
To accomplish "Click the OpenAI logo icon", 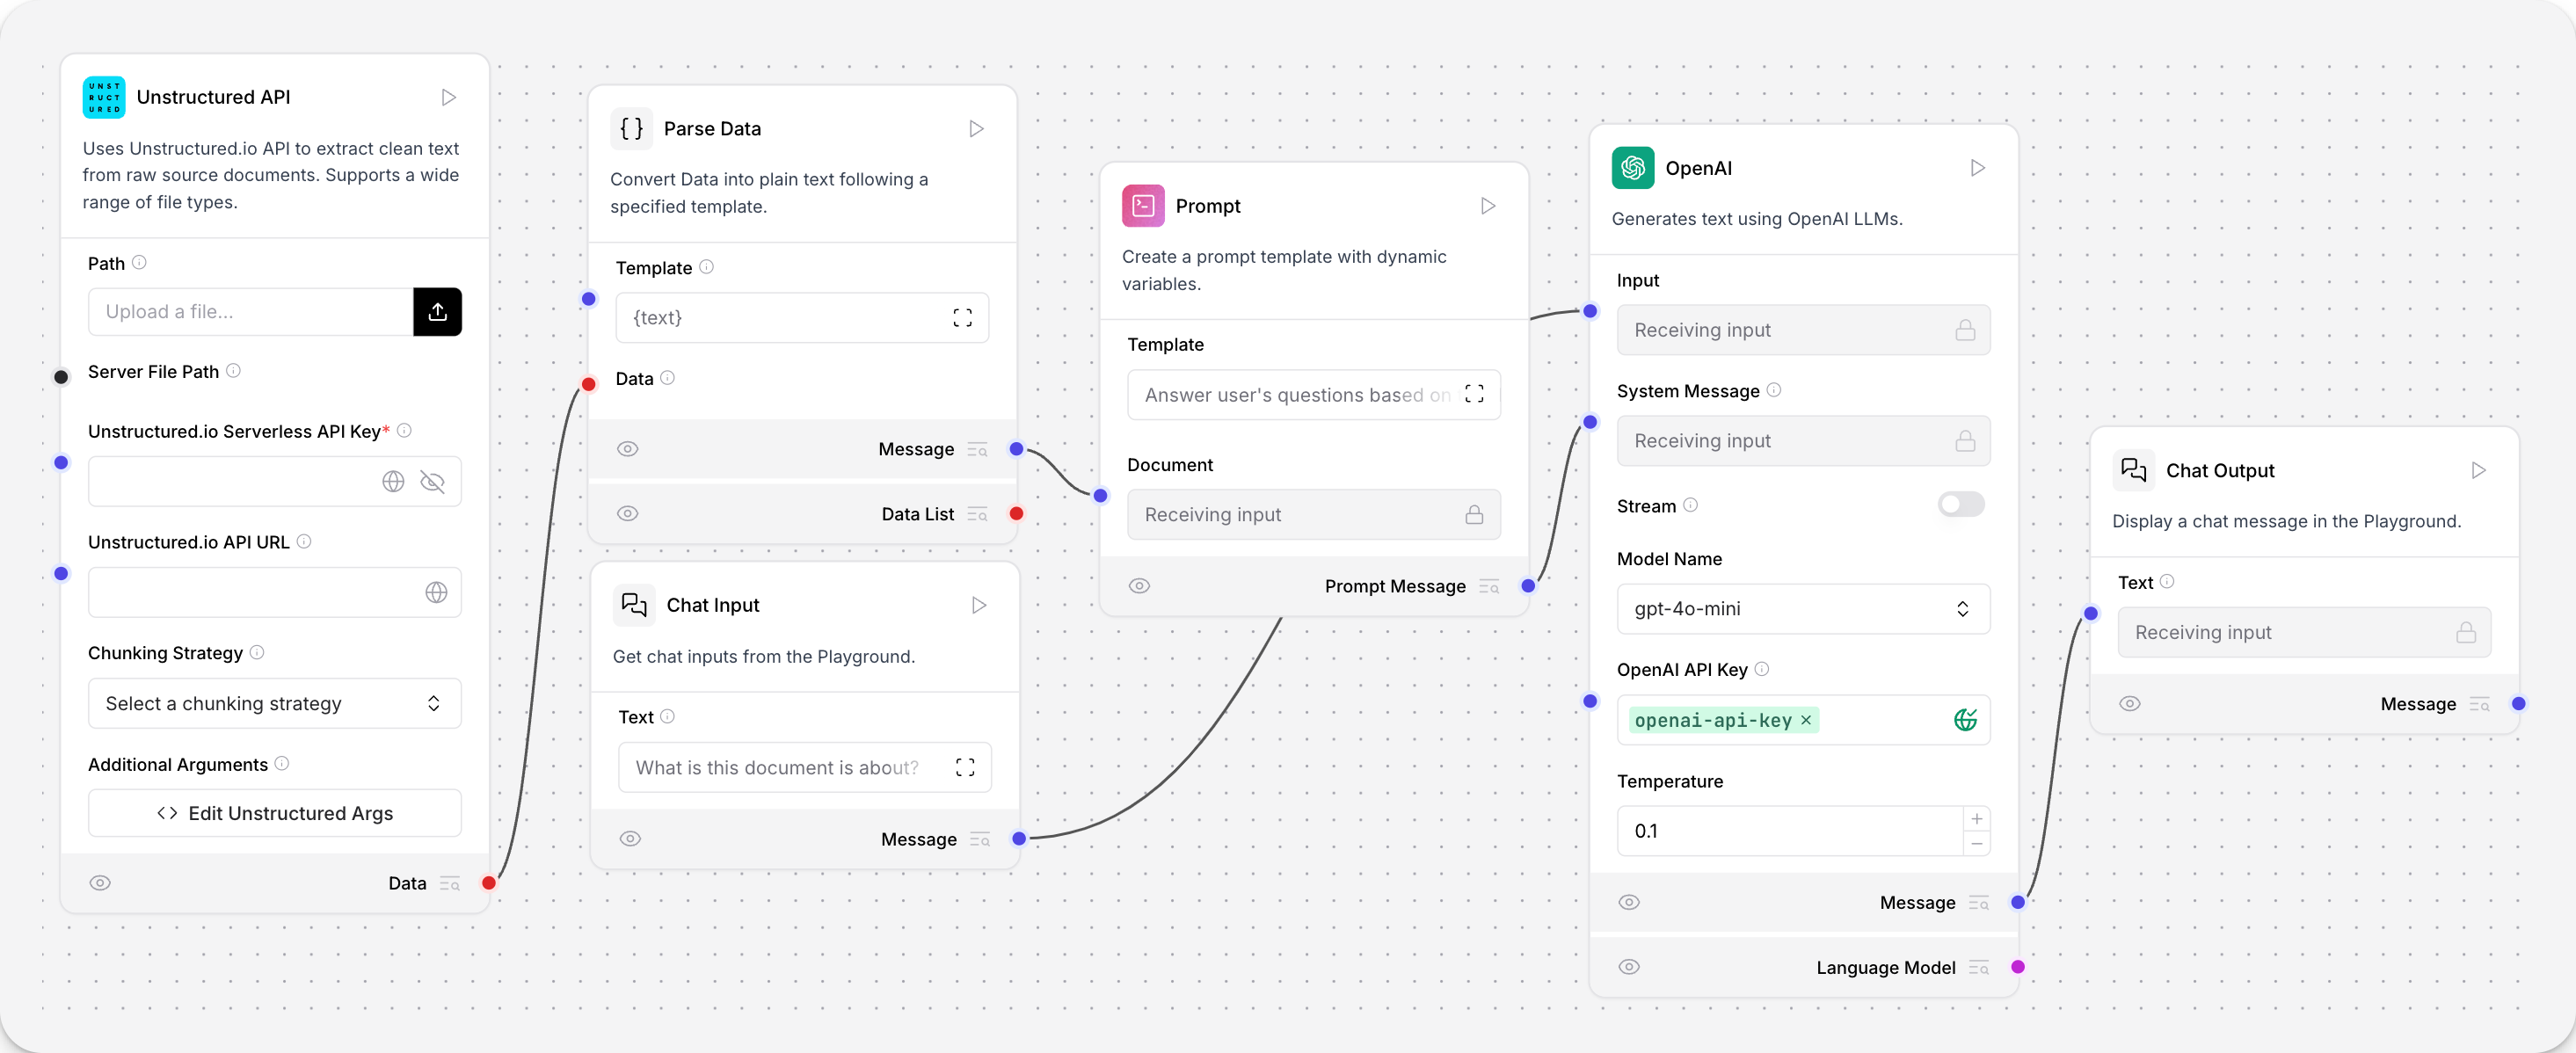I will (x=1633, y=168).
